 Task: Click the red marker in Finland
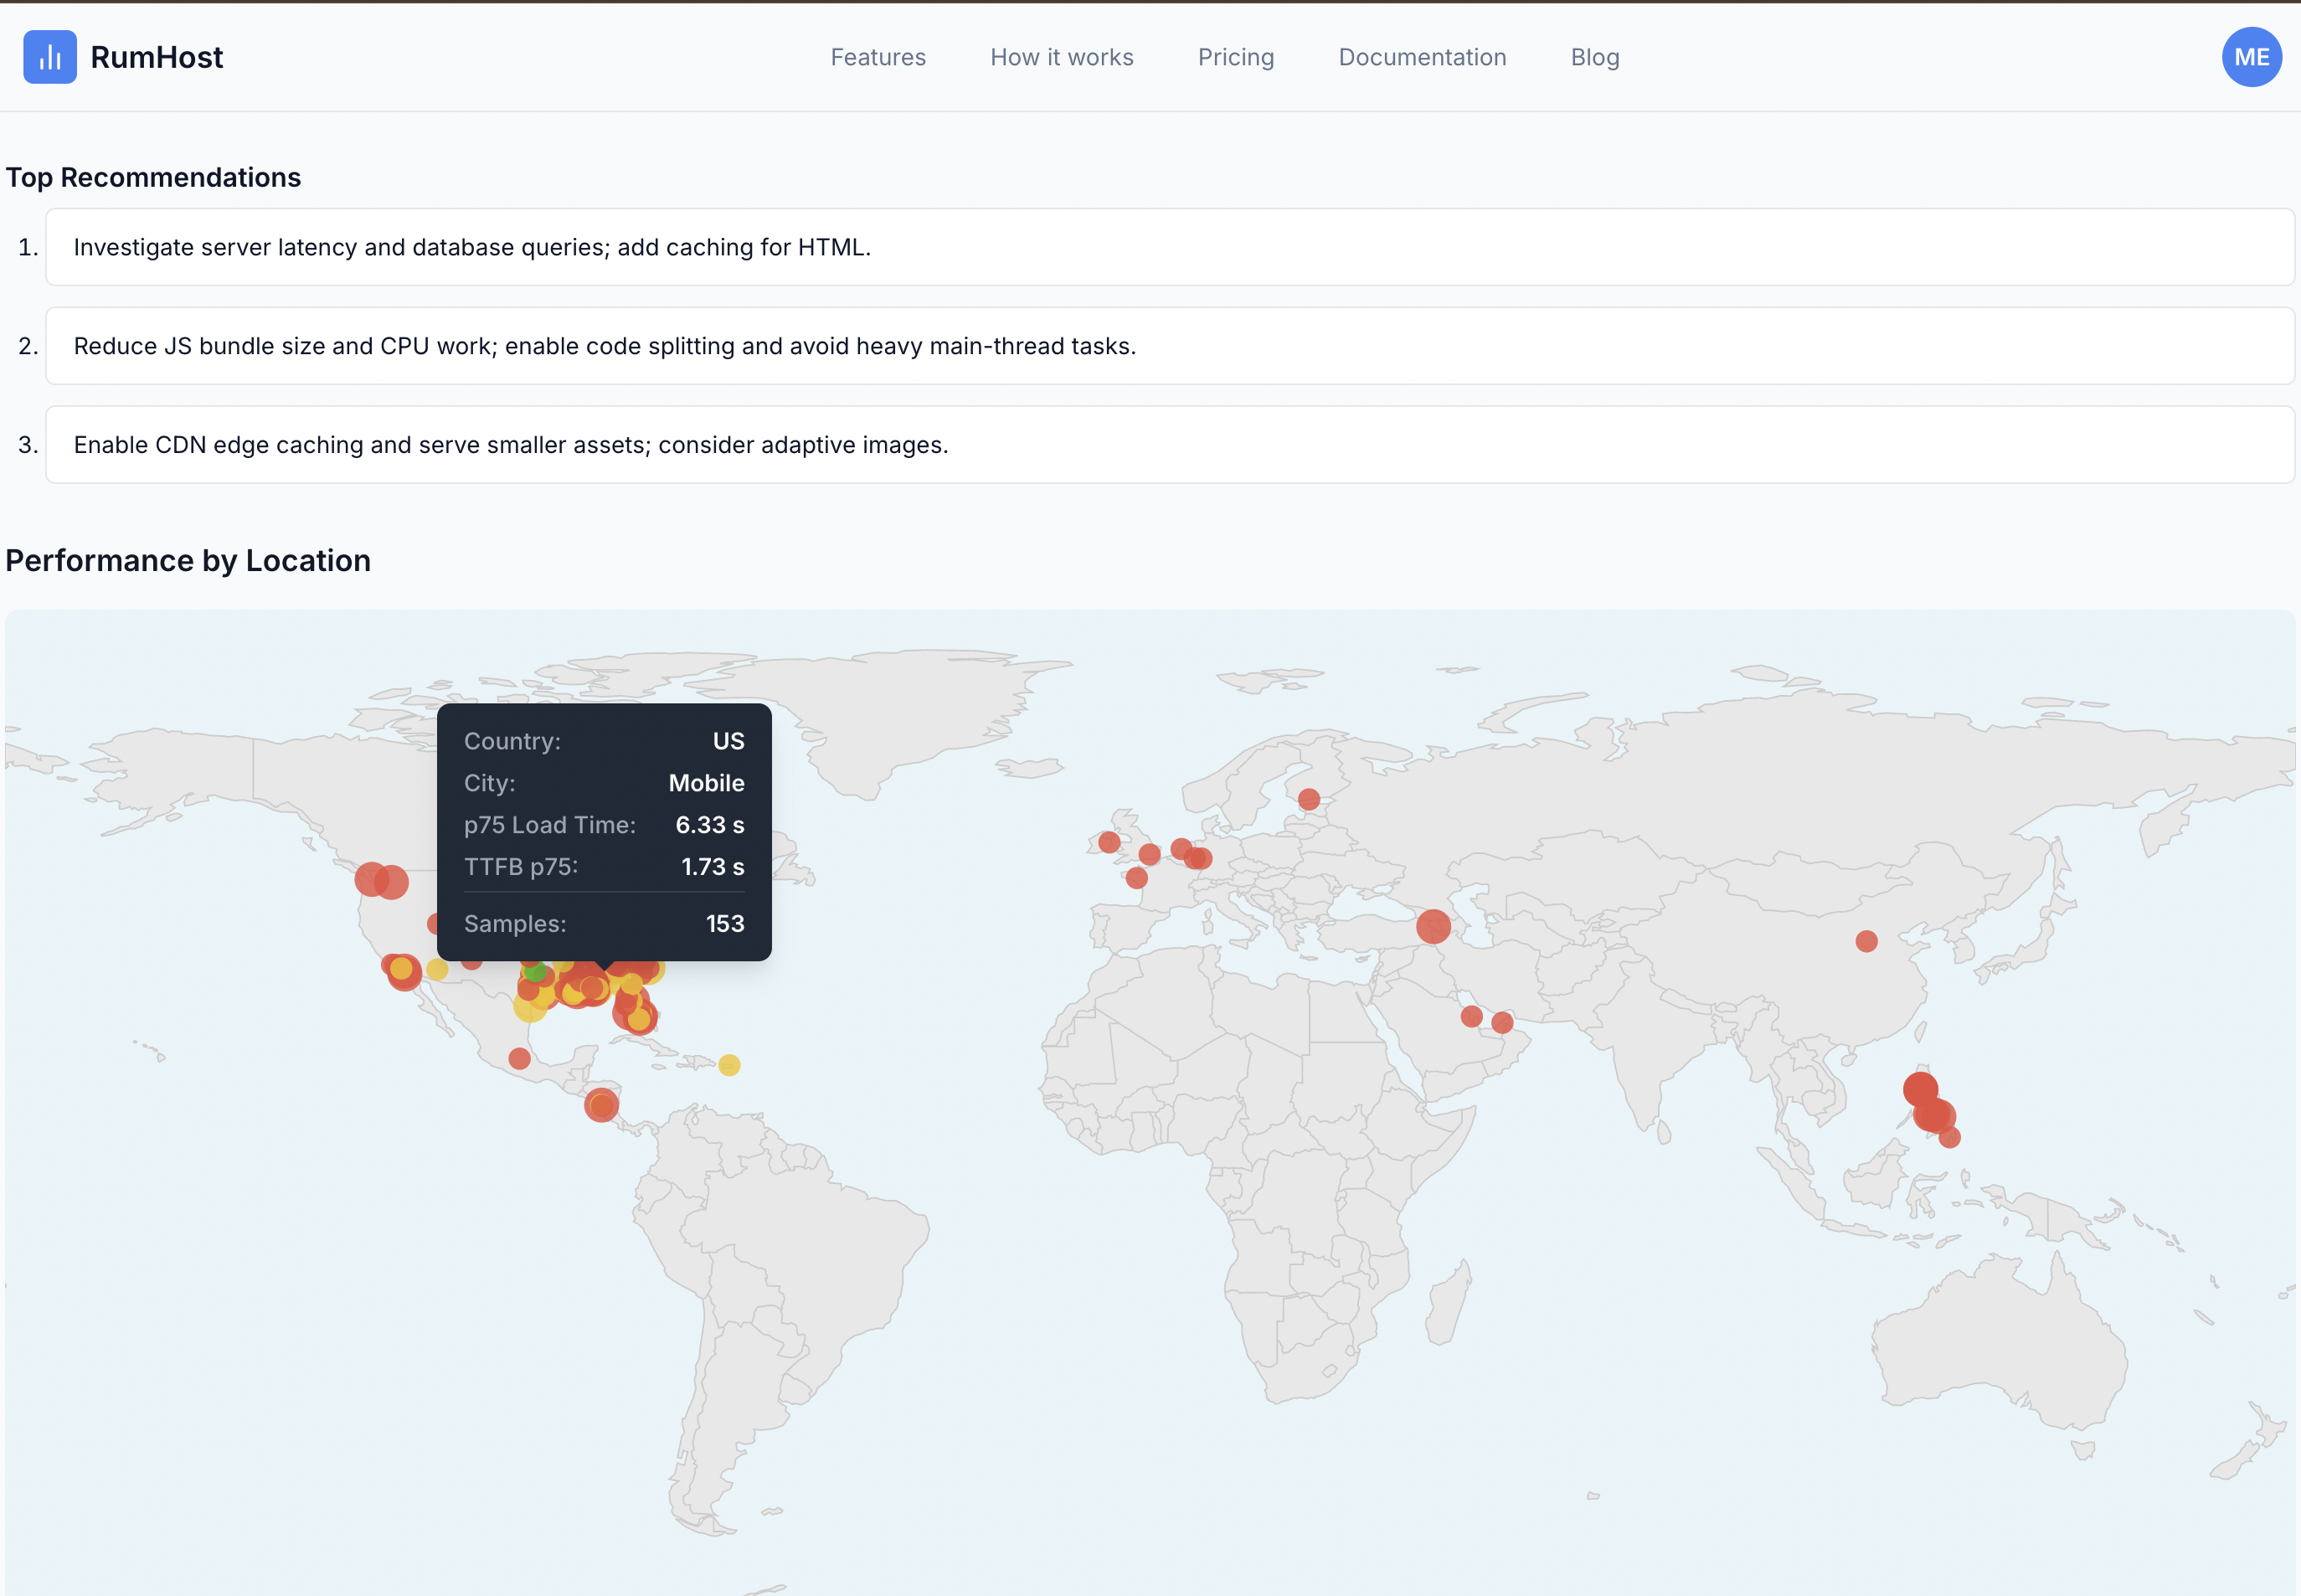(x=1308, y=799)
